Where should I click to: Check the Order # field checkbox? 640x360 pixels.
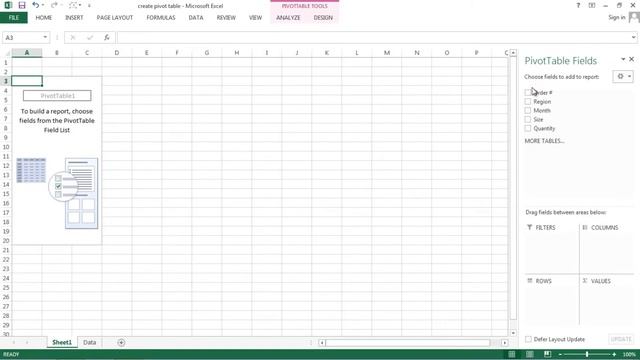point(528,93)
